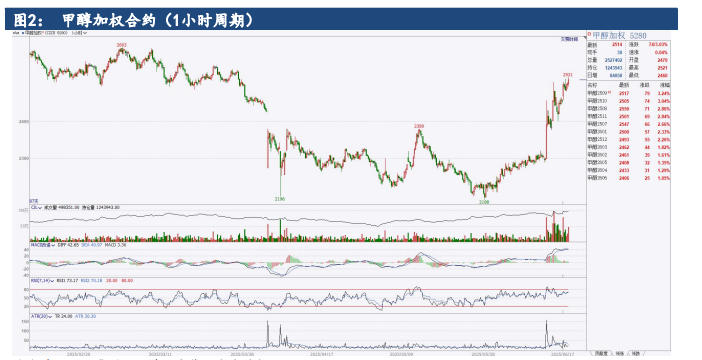Select the 甲醇2508 contract row
The width and height of the screenshot is (702, 360).
click(x=629, y=109)
